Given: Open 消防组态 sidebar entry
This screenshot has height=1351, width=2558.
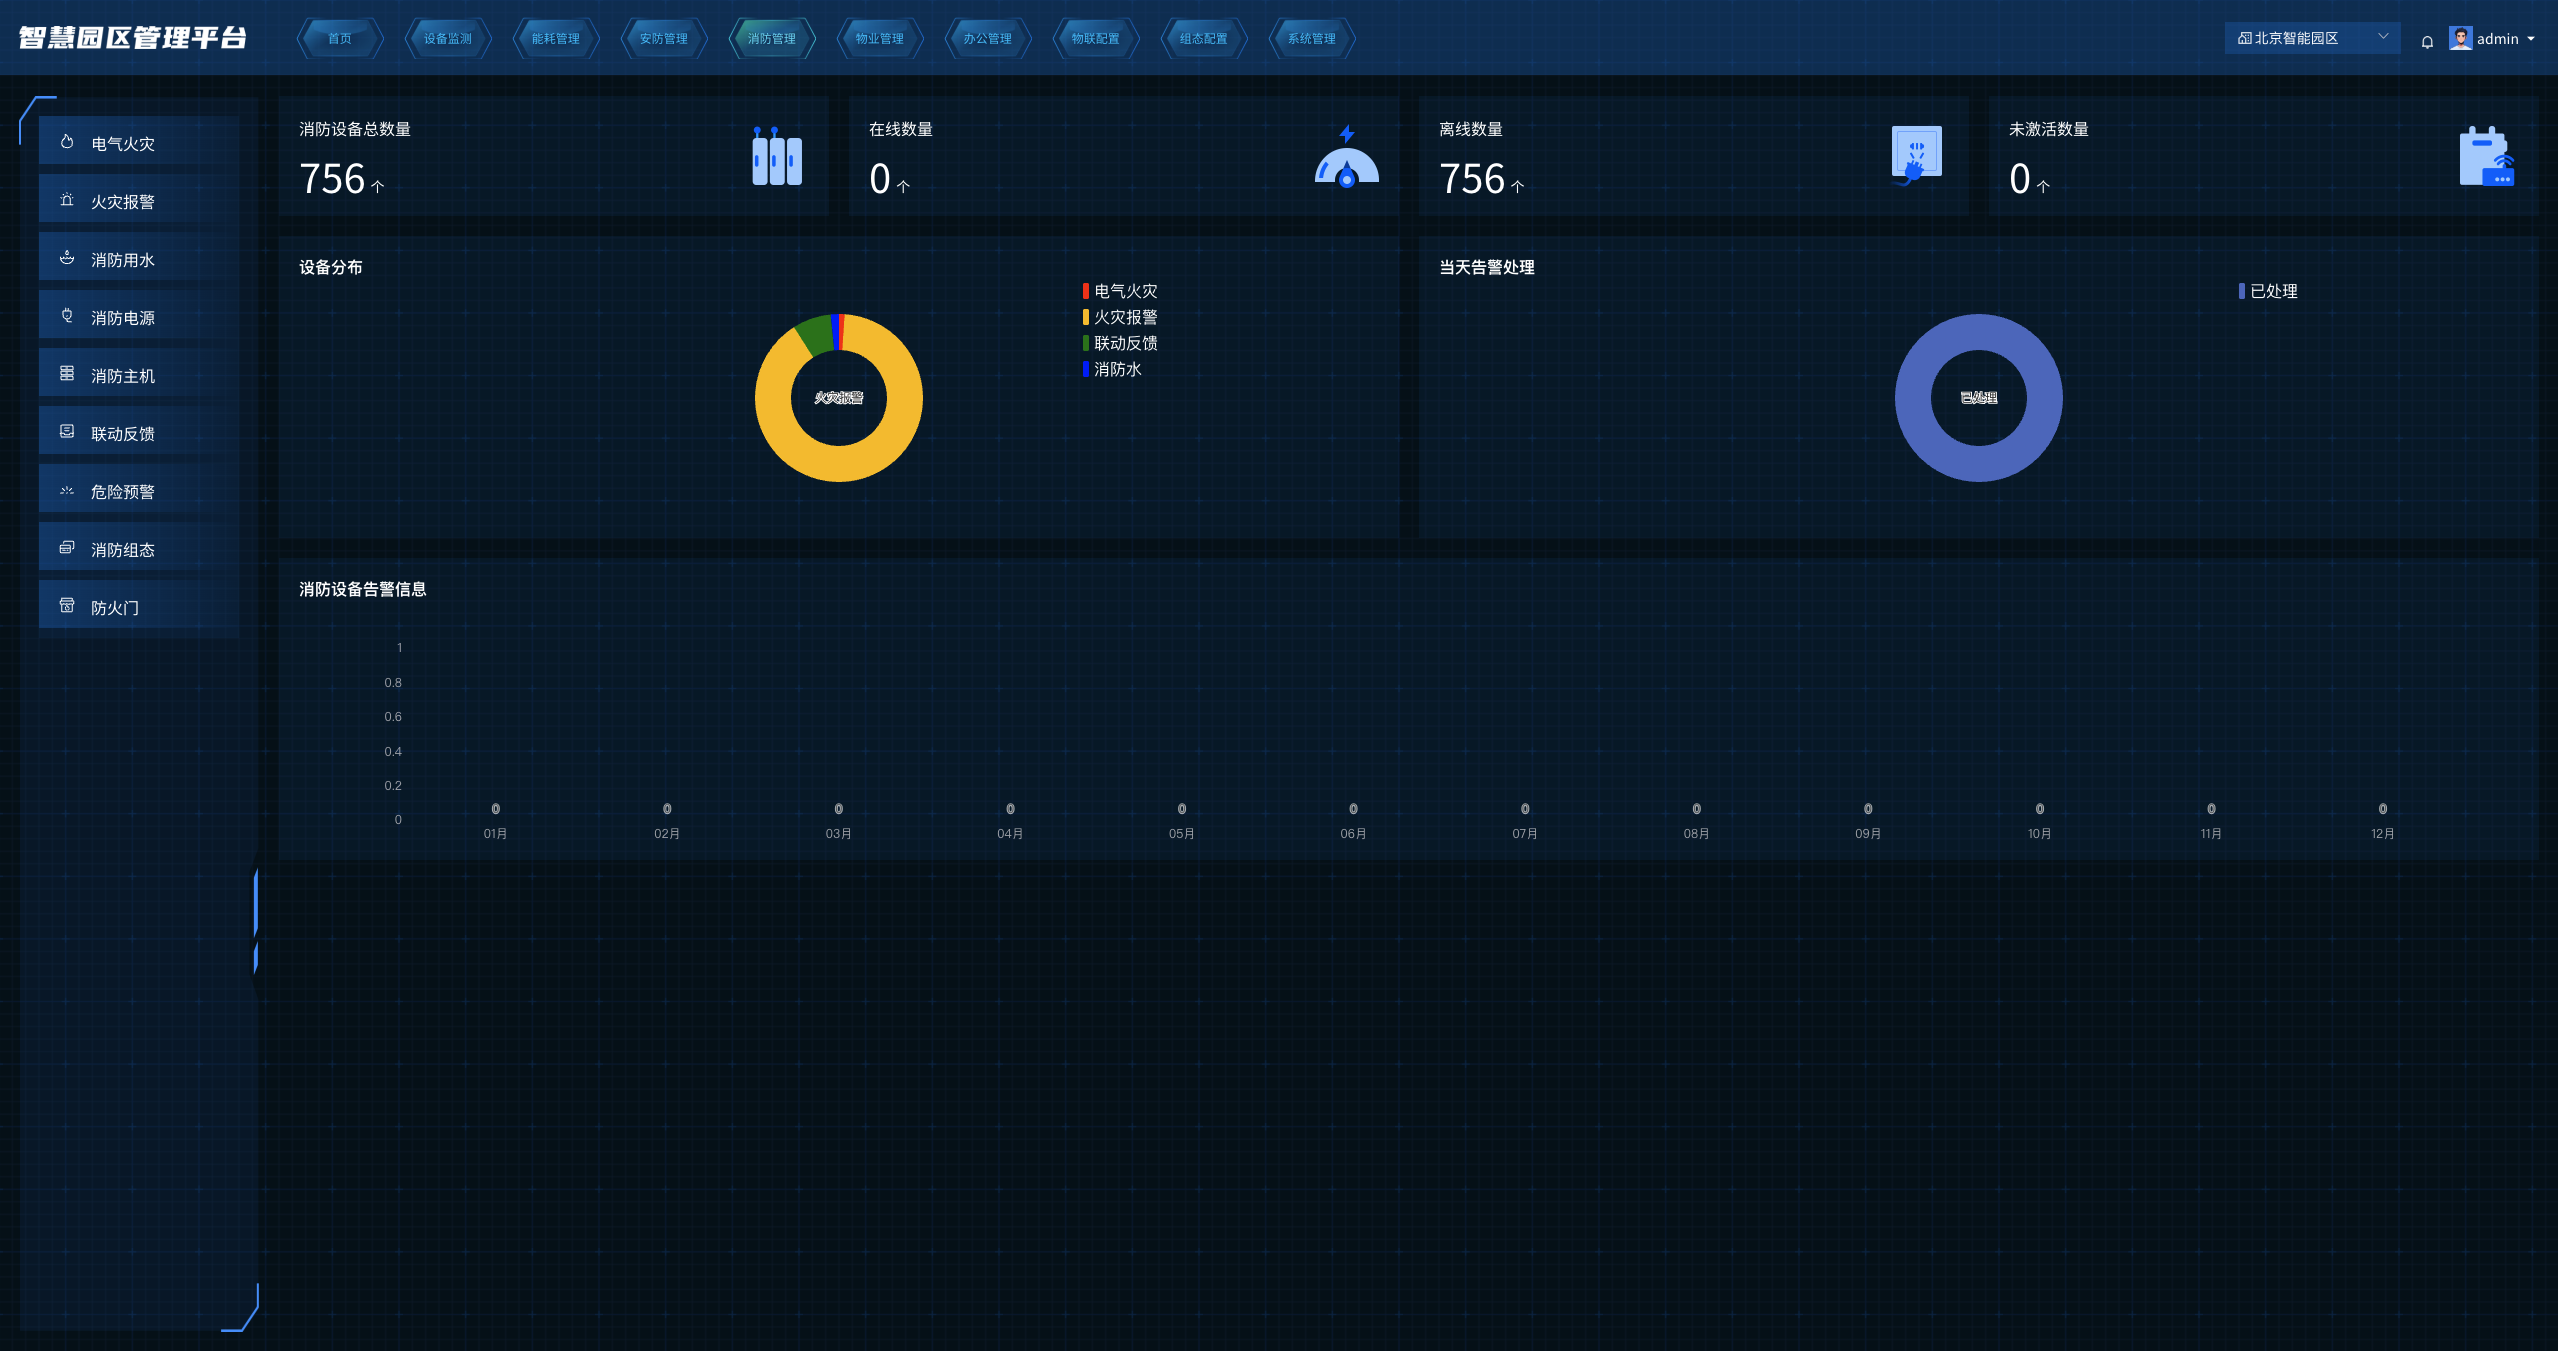Looking at the screenshot, I should pyautogui.click(x=123, y=550).
